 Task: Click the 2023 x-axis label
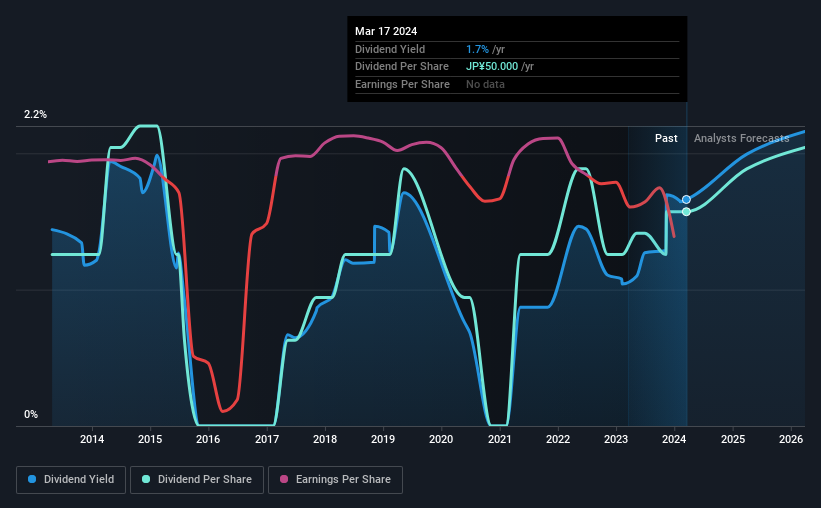tap(616, 439)
